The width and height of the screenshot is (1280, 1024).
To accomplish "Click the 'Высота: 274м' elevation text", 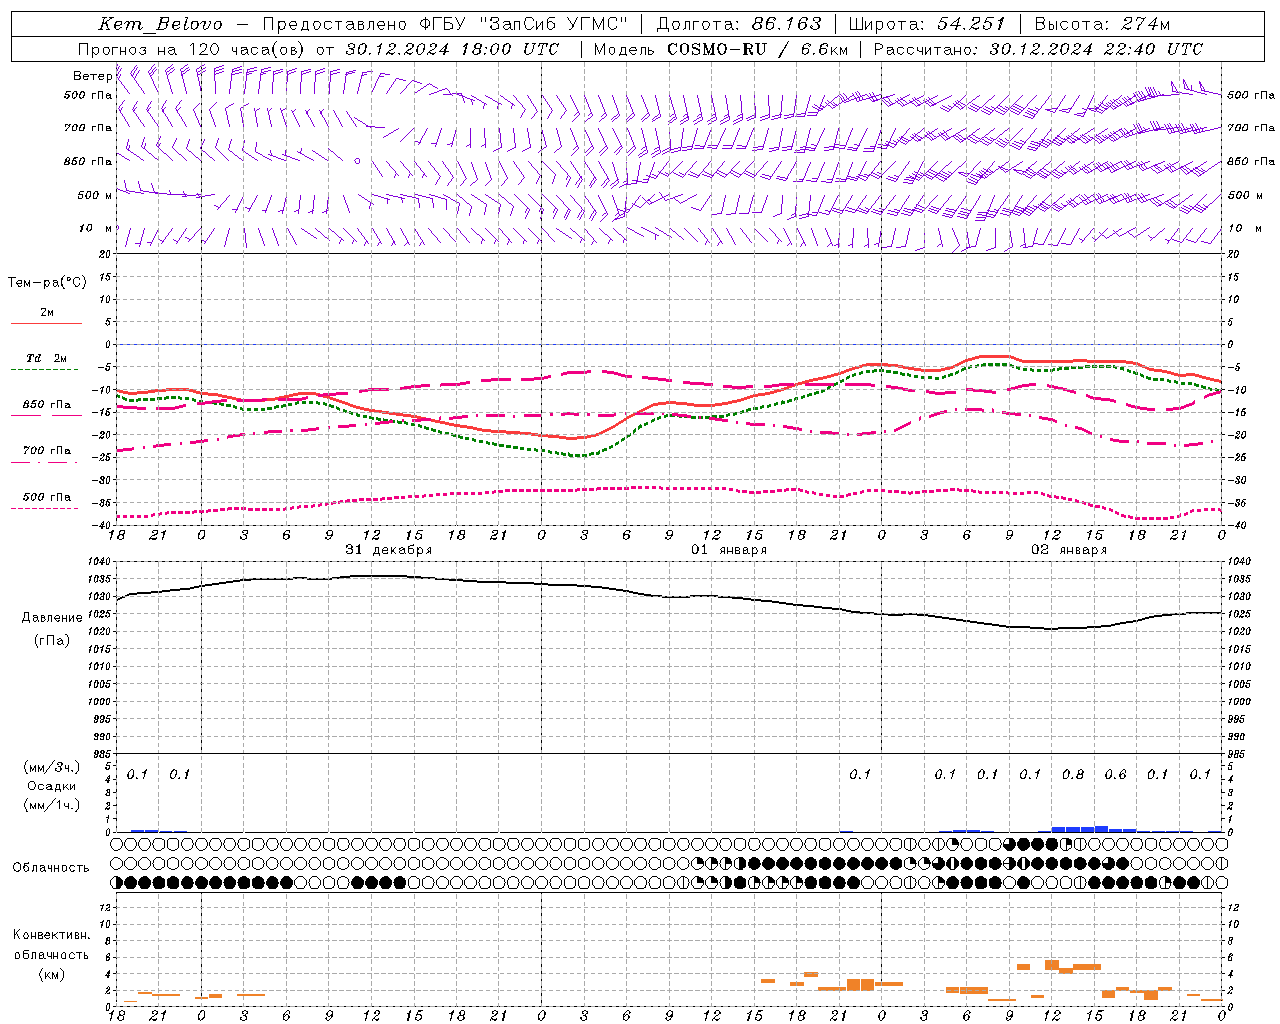I will coord(1103,24).
